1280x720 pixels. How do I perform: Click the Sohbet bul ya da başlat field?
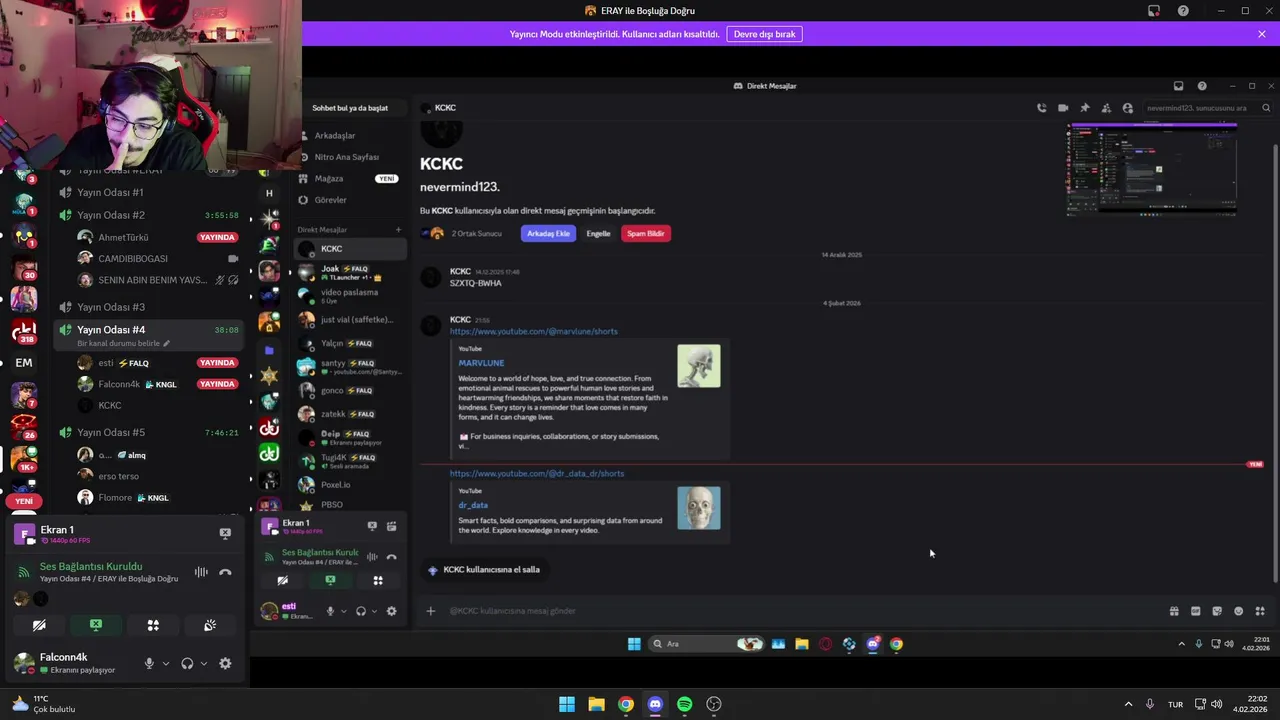coord(350,108)
